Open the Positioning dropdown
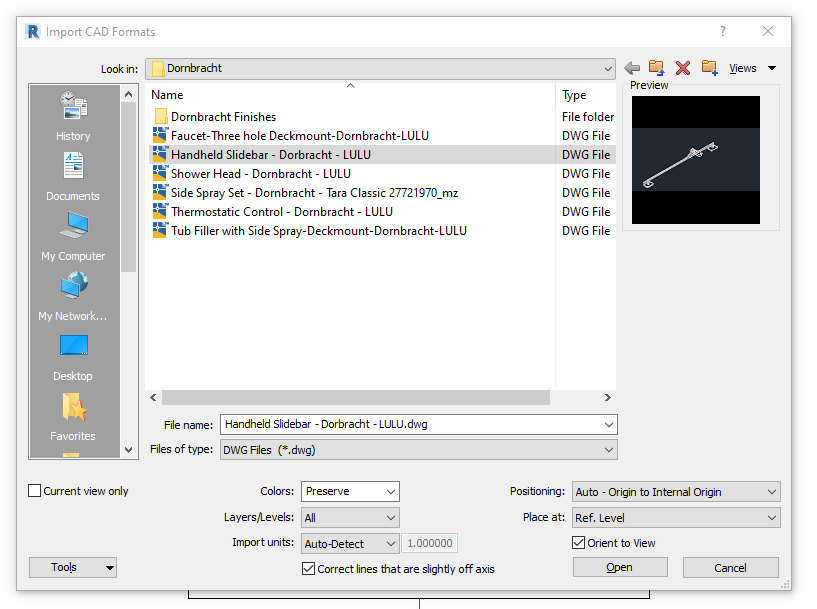Screen dimensions: 817x609 pyautogui.click(x=676, y=492)
